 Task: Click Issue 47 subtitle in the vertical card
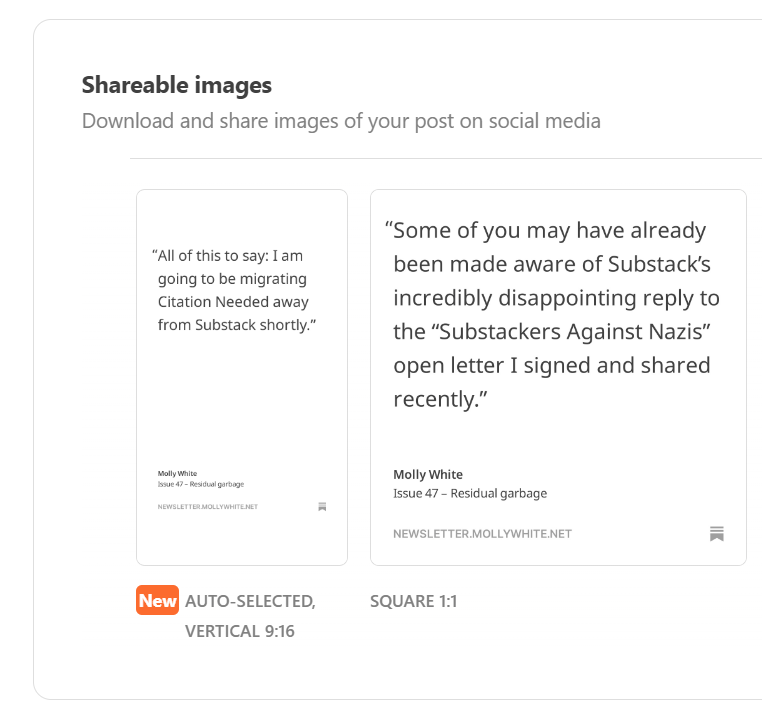pyautogui.click(x=200, y=484)
